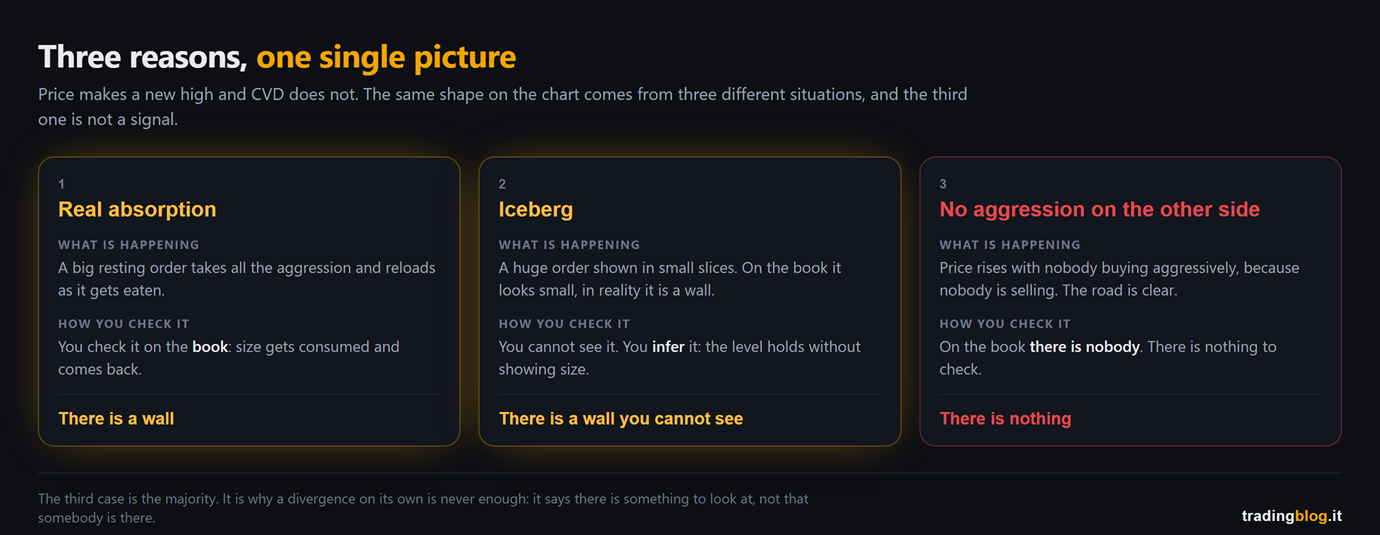The image size is (1380, 535).
Task: Click footer note 'The third case is the majority'
Action: pyautogui.click(x=423, y=508)
